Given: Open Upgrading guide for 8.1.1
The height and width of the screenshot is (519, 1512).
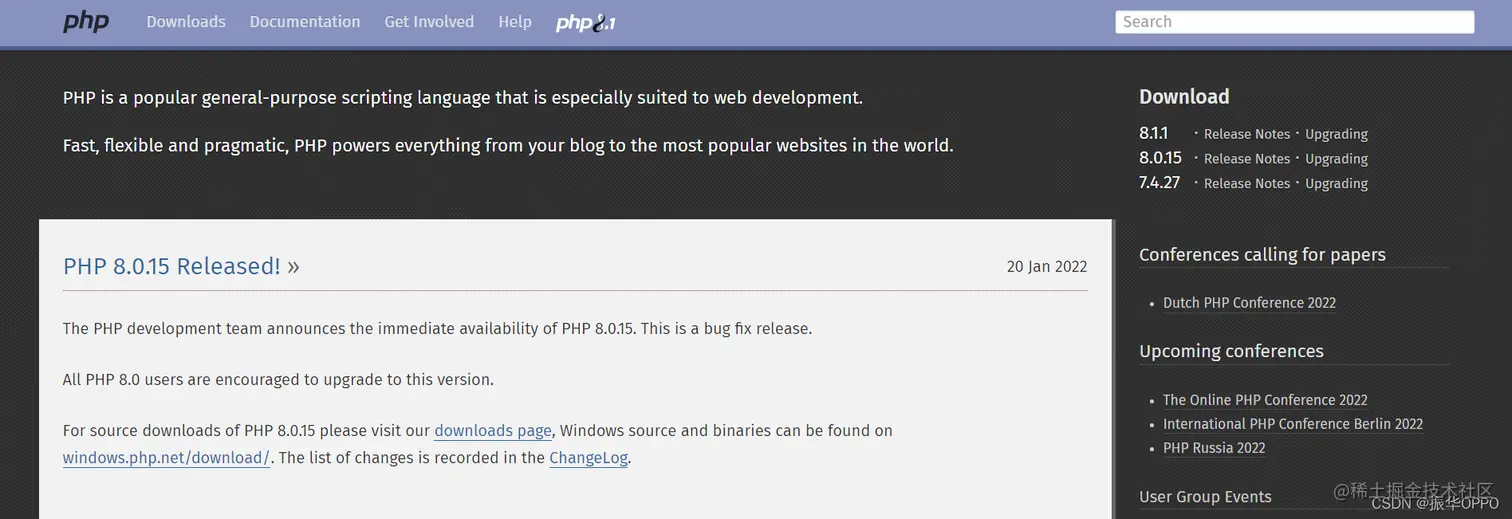Looking at the screenshot, I should point(1337,134).
